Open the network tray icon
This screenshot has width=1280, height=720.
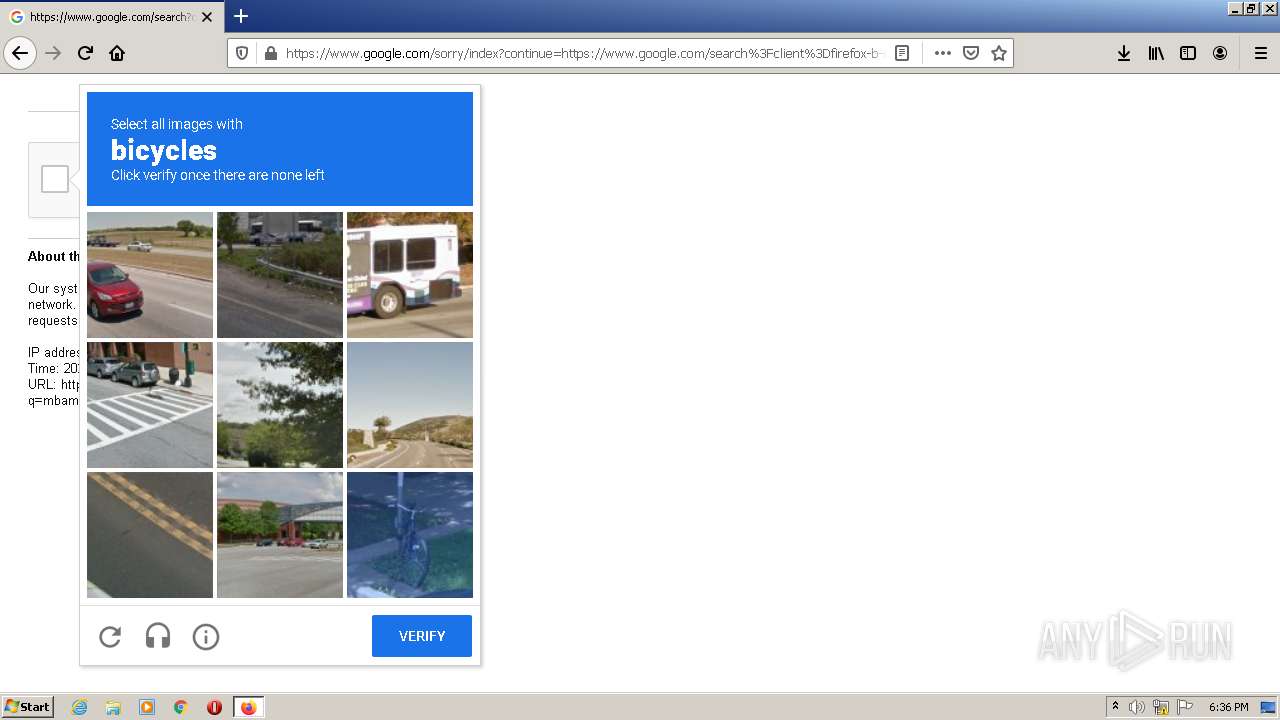(x=1161, y=707)
